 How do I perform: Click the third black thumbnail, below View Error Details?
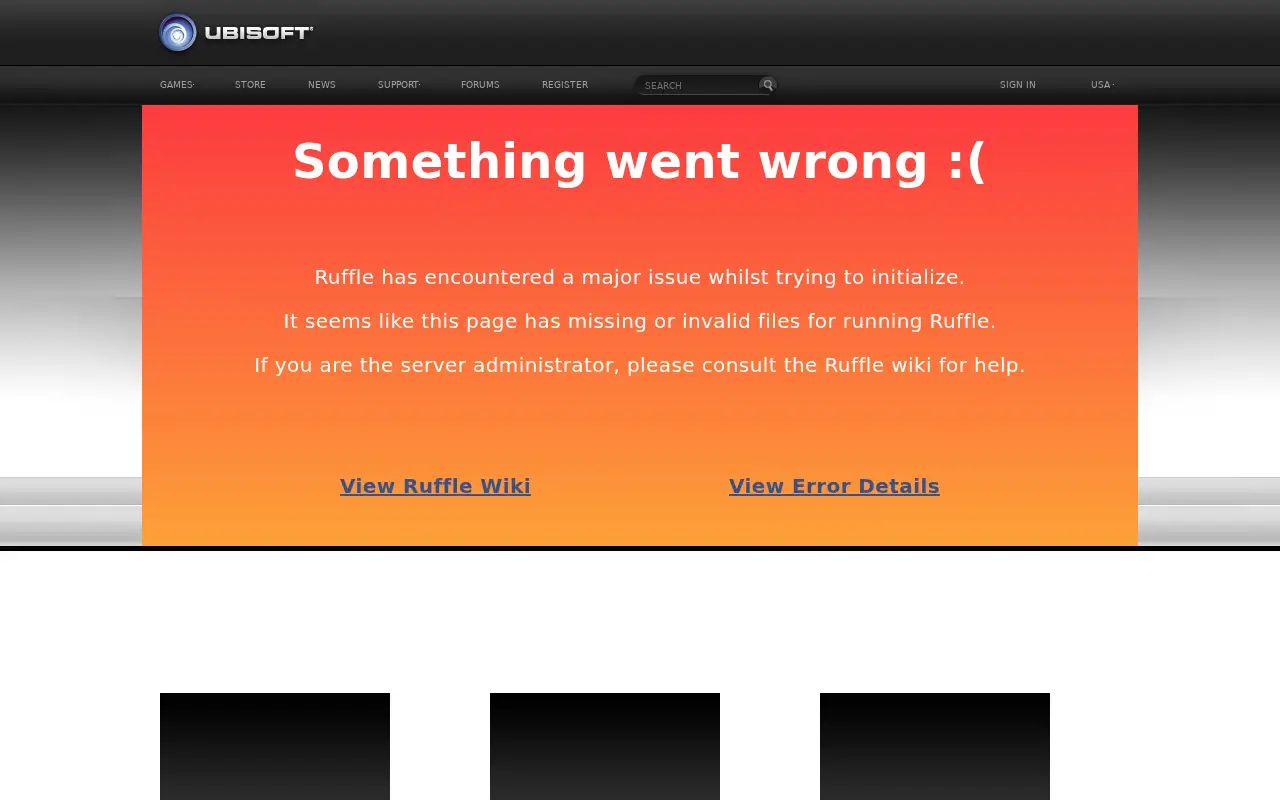click(935, 746)
